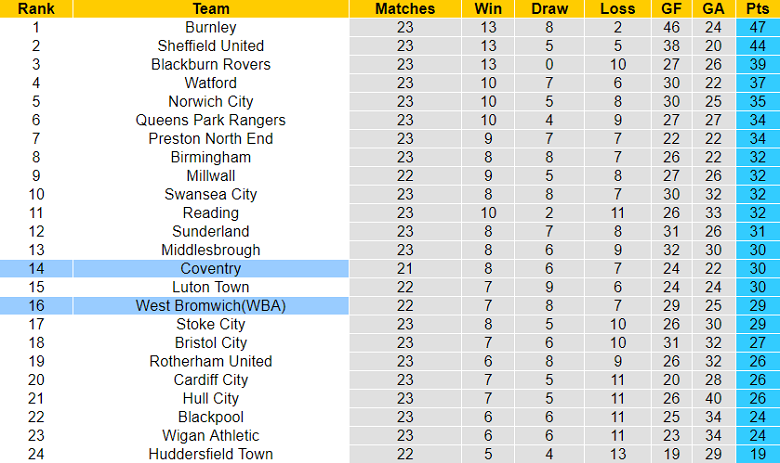
Task: Click Burnley's 47 points cell
Action: 758,27
